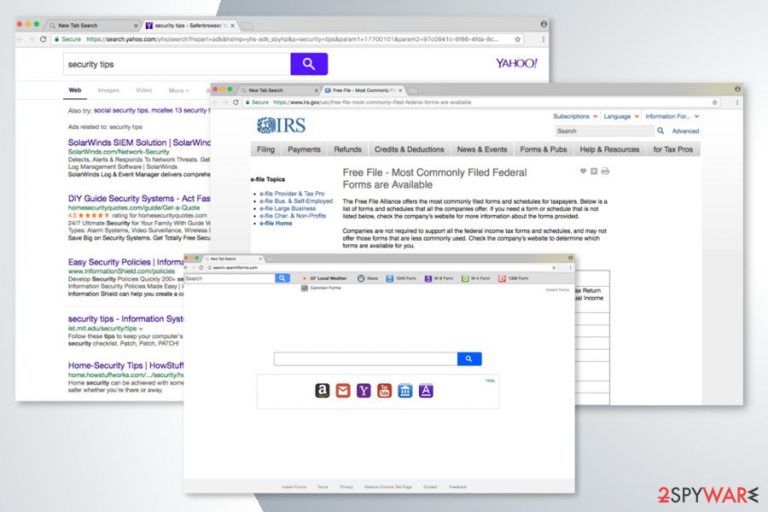Open IRS Help & Resources menu
The image size is (768, 512).
609,149
